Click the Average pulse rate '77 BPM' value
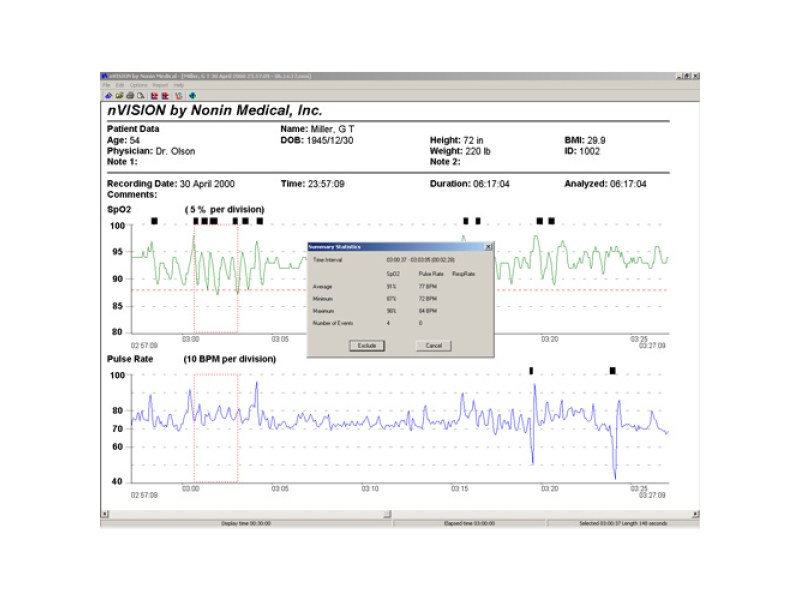This screenshot has height=600, width=800. point(428,287)
